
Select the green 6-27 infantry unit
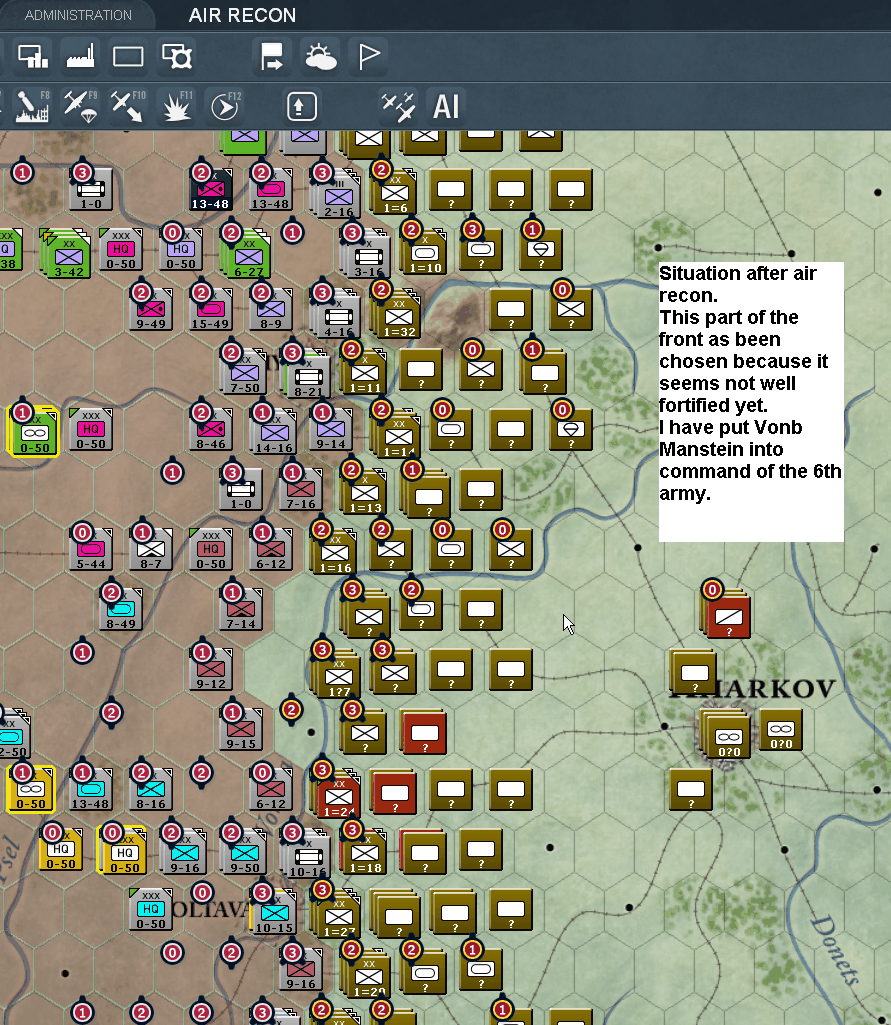pyautogui.click(x=247, y=254)
